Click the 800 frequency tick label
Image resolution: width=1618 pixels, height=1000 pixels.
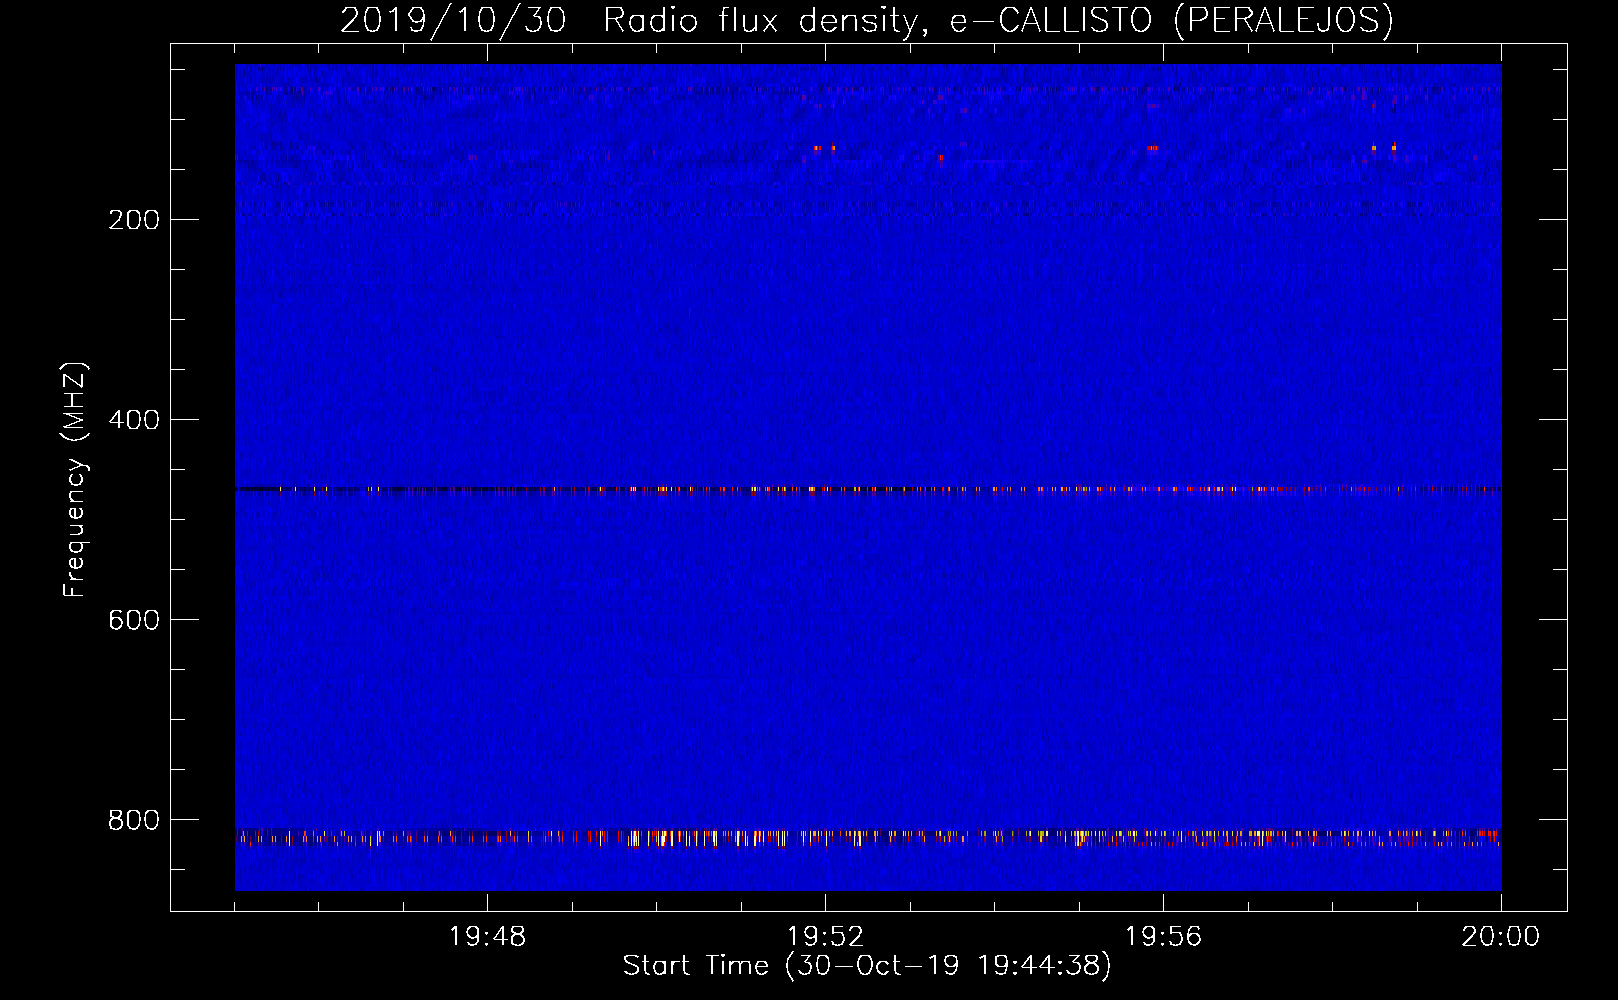pos(134,820)
